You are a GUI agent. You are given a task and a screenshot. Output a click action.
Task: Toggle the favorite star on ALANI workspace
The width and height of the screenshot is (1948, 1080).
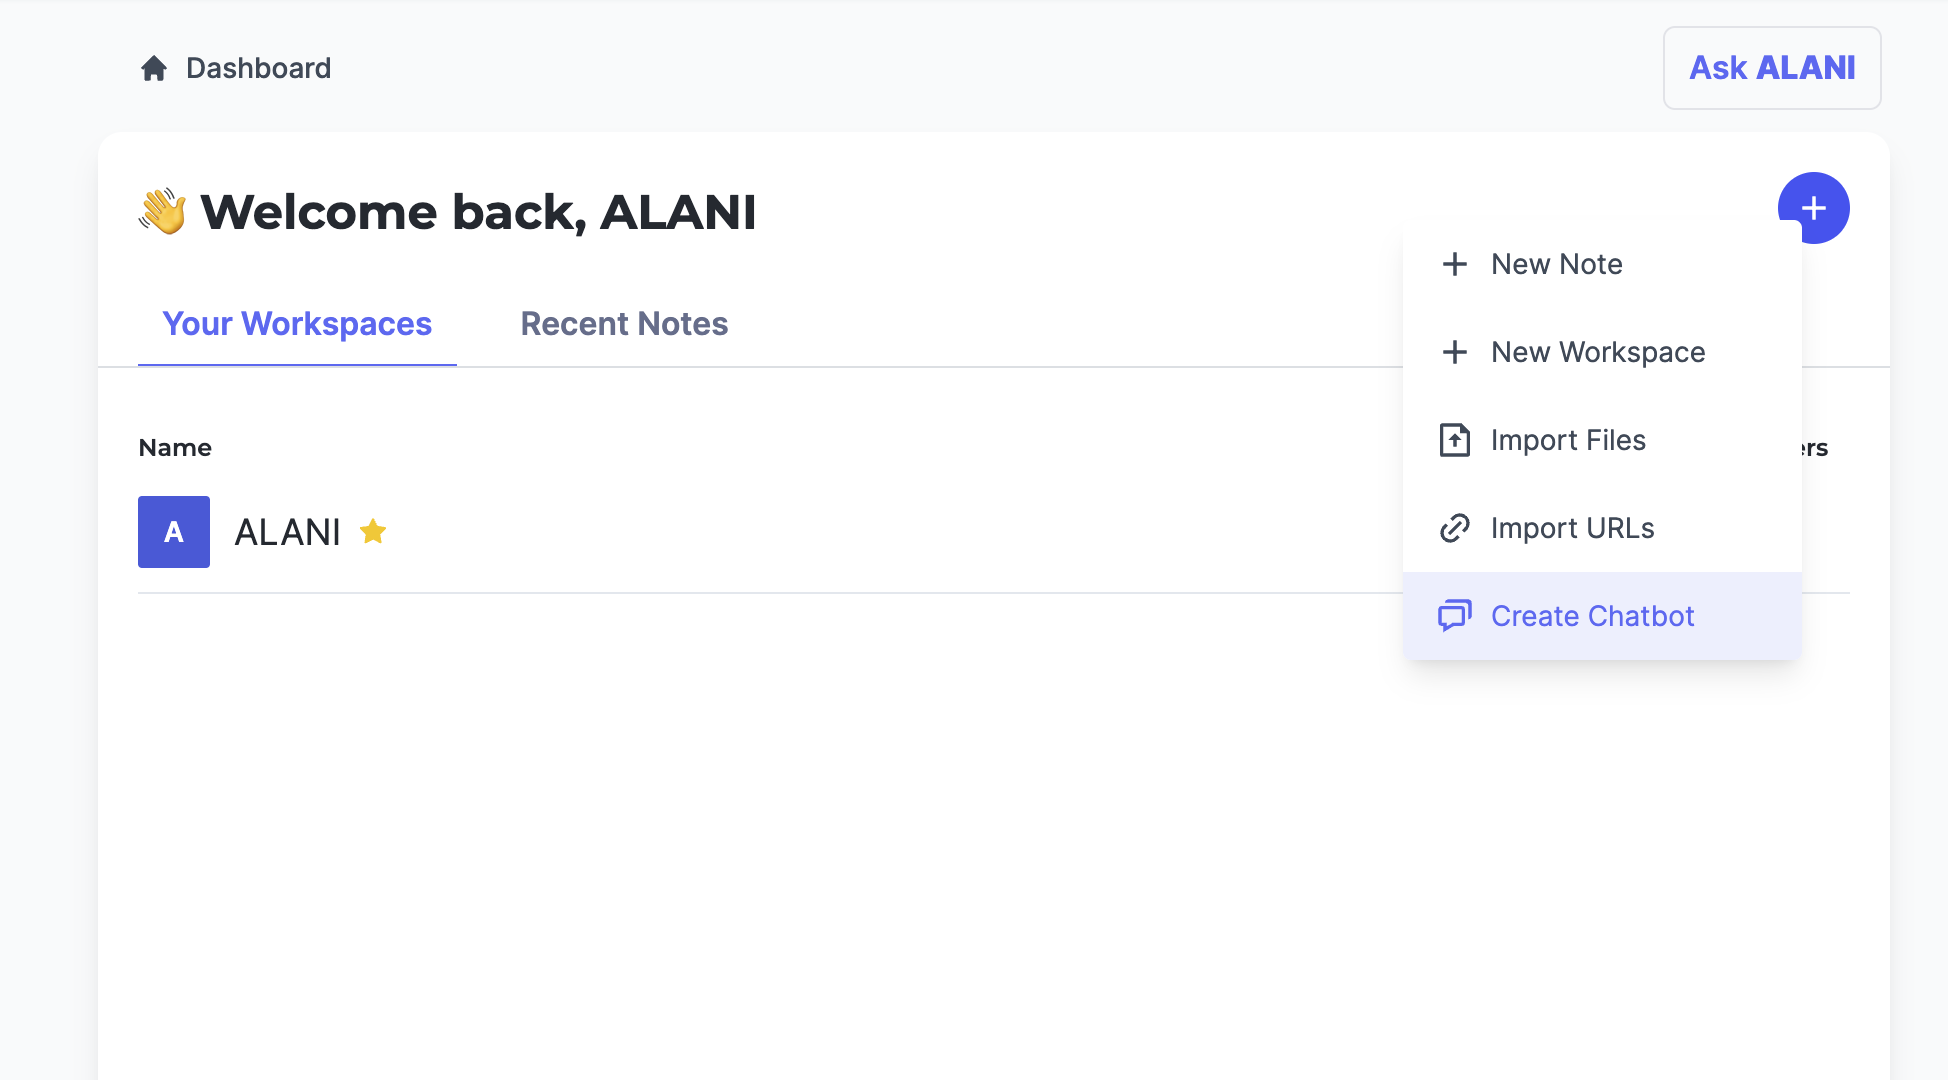373,531
